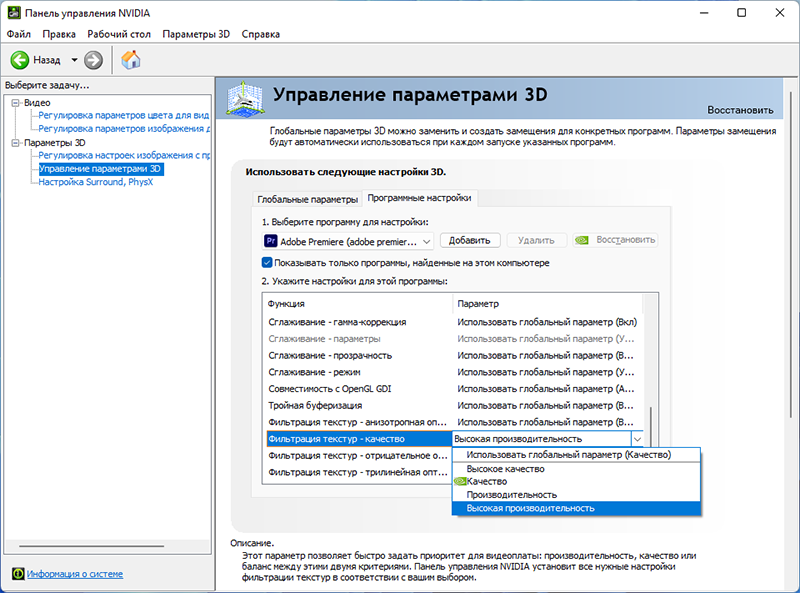This screenshot has width=800, height=593.
Task: Click the Удалить button
Action: tap(536, 240)
